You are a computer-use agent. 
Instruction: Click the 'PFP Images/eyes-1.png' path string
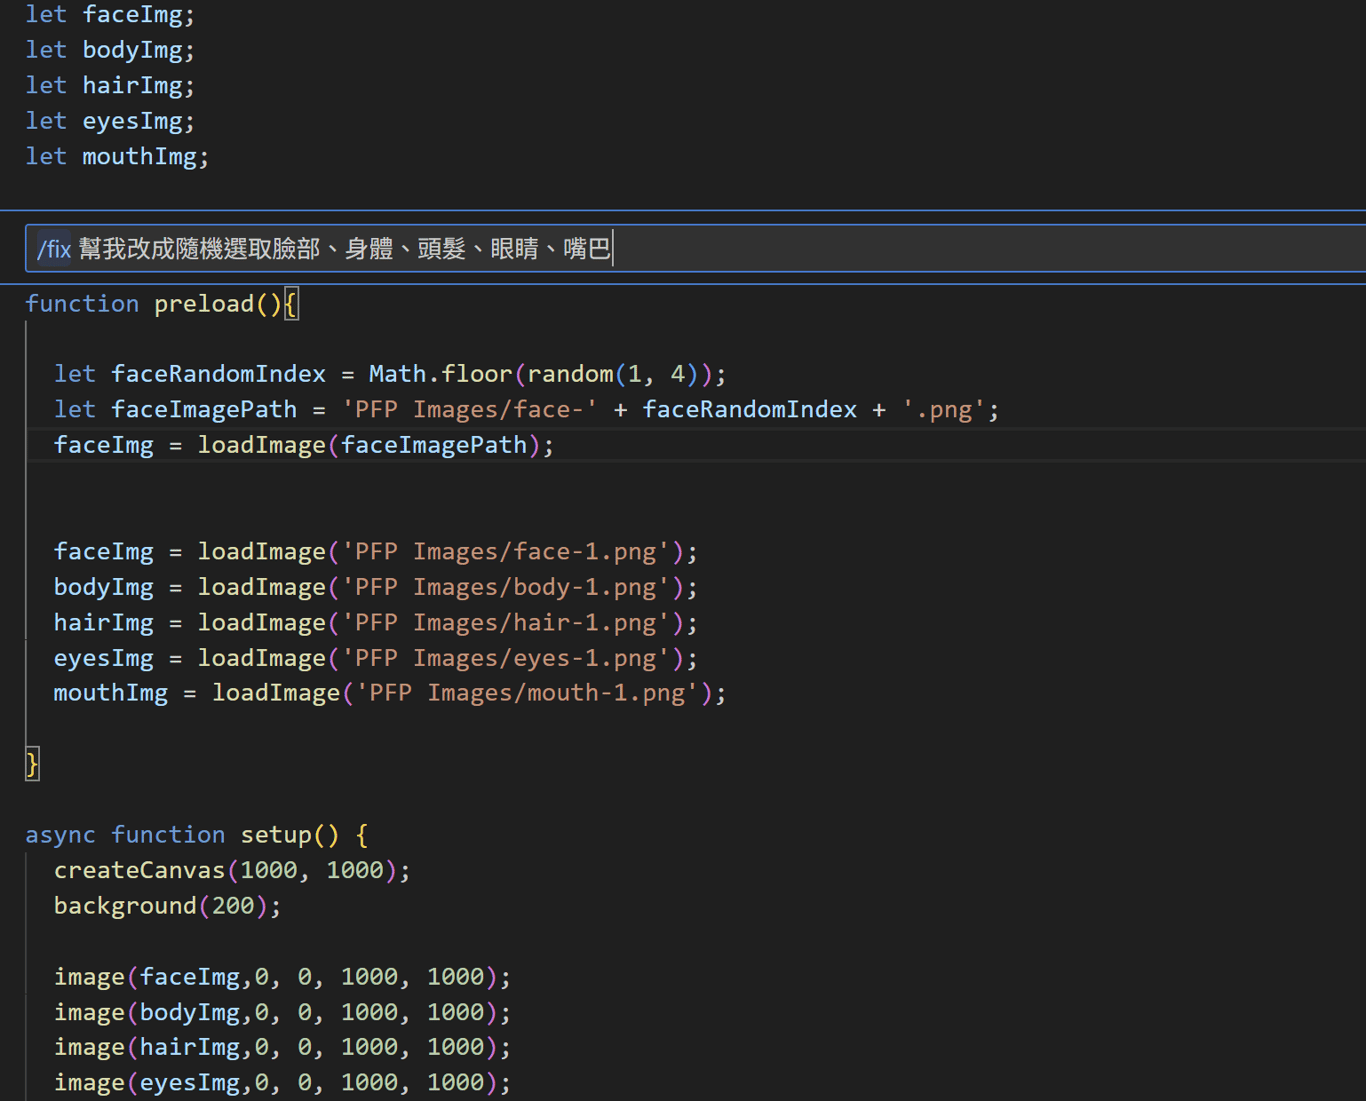(506, 658)
